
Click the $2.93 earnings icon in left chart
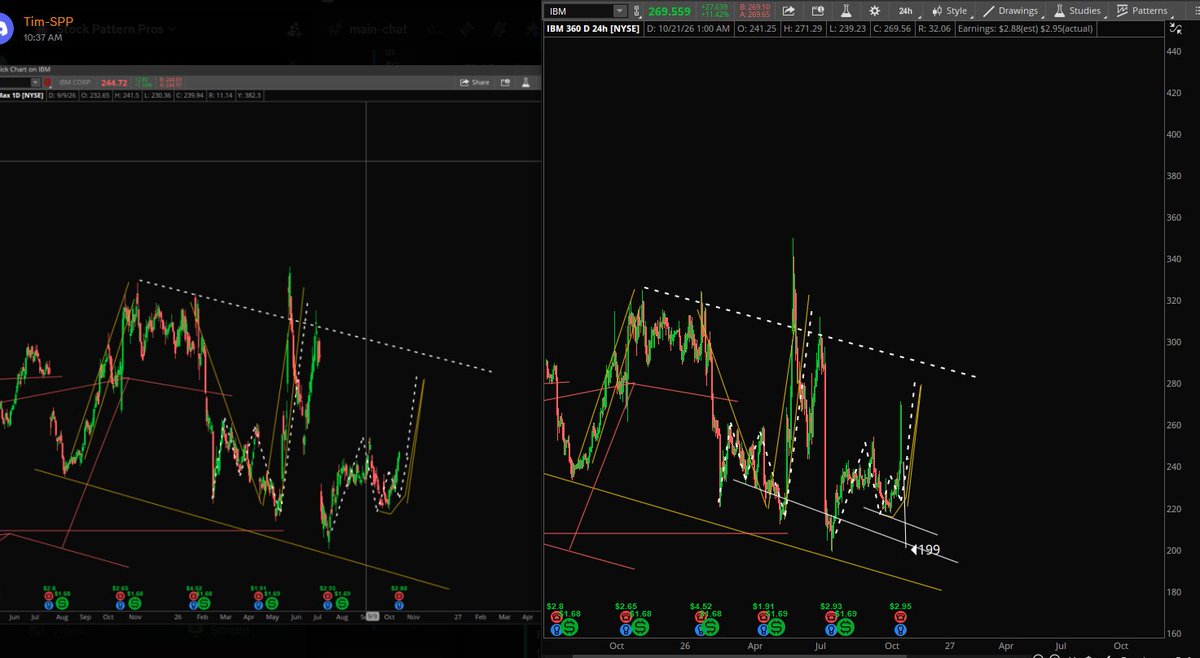click(x=327, y=598)
